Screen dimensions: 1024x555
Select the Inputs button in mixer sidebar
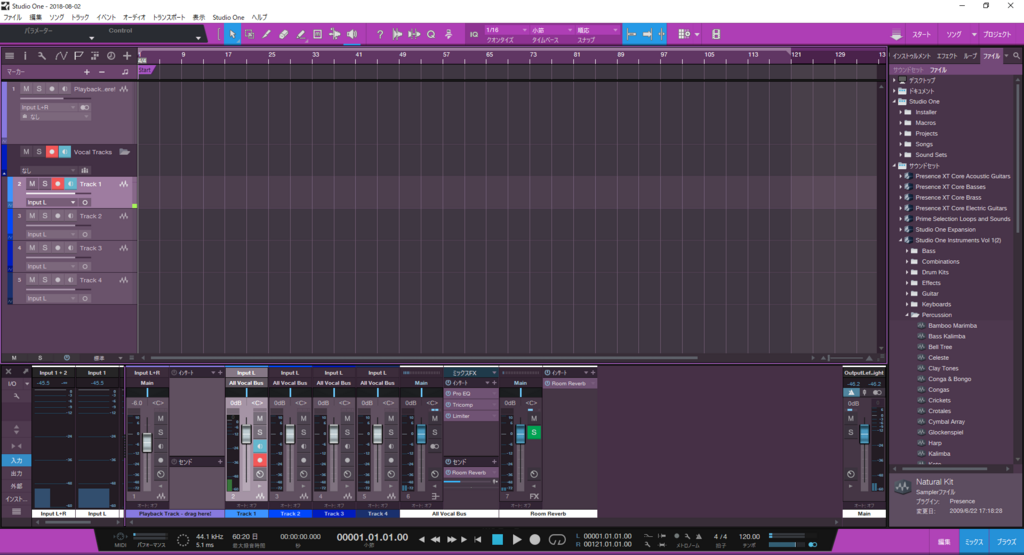tap(16, 460)
